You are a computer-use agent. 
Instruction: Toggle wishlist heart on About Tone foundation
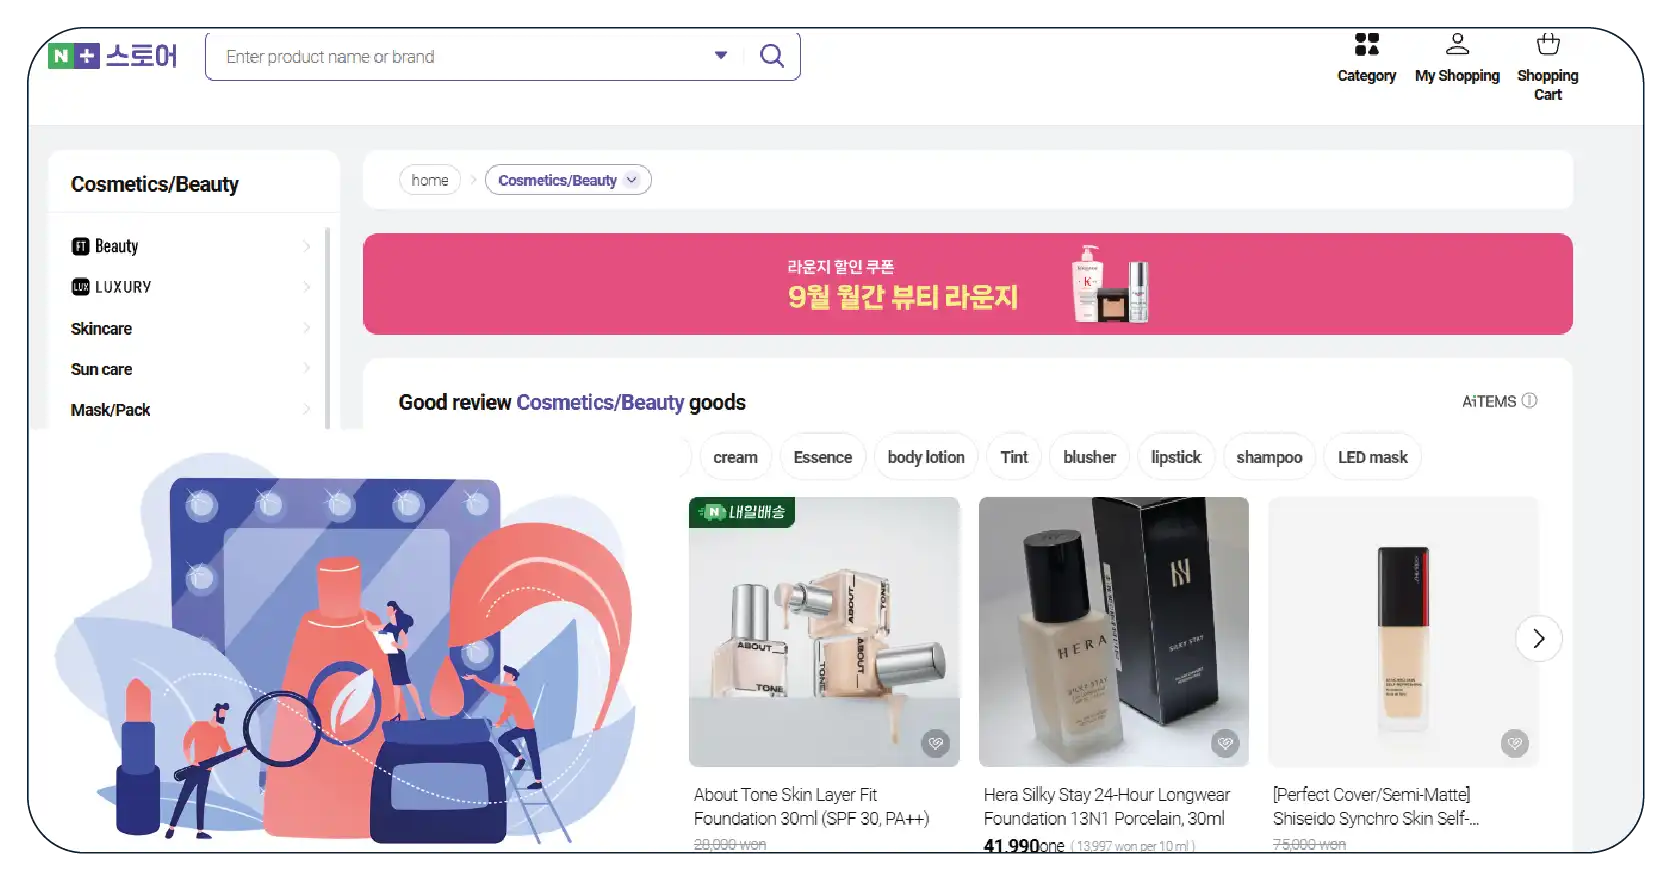coord(935,743)
